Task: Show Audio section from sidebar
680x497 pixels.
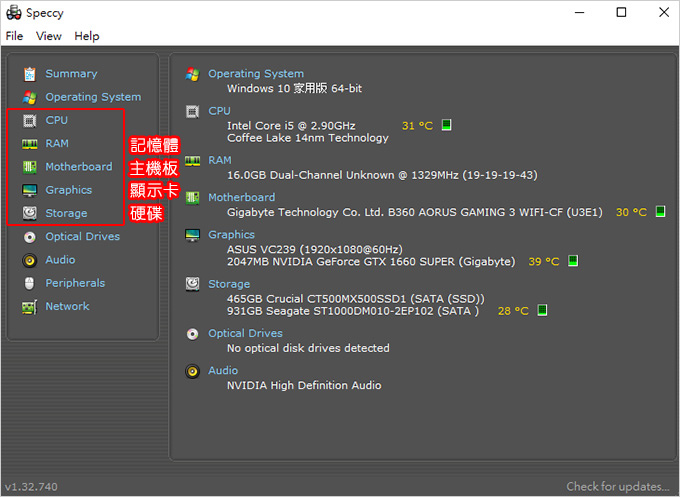Action: (60, 260)
